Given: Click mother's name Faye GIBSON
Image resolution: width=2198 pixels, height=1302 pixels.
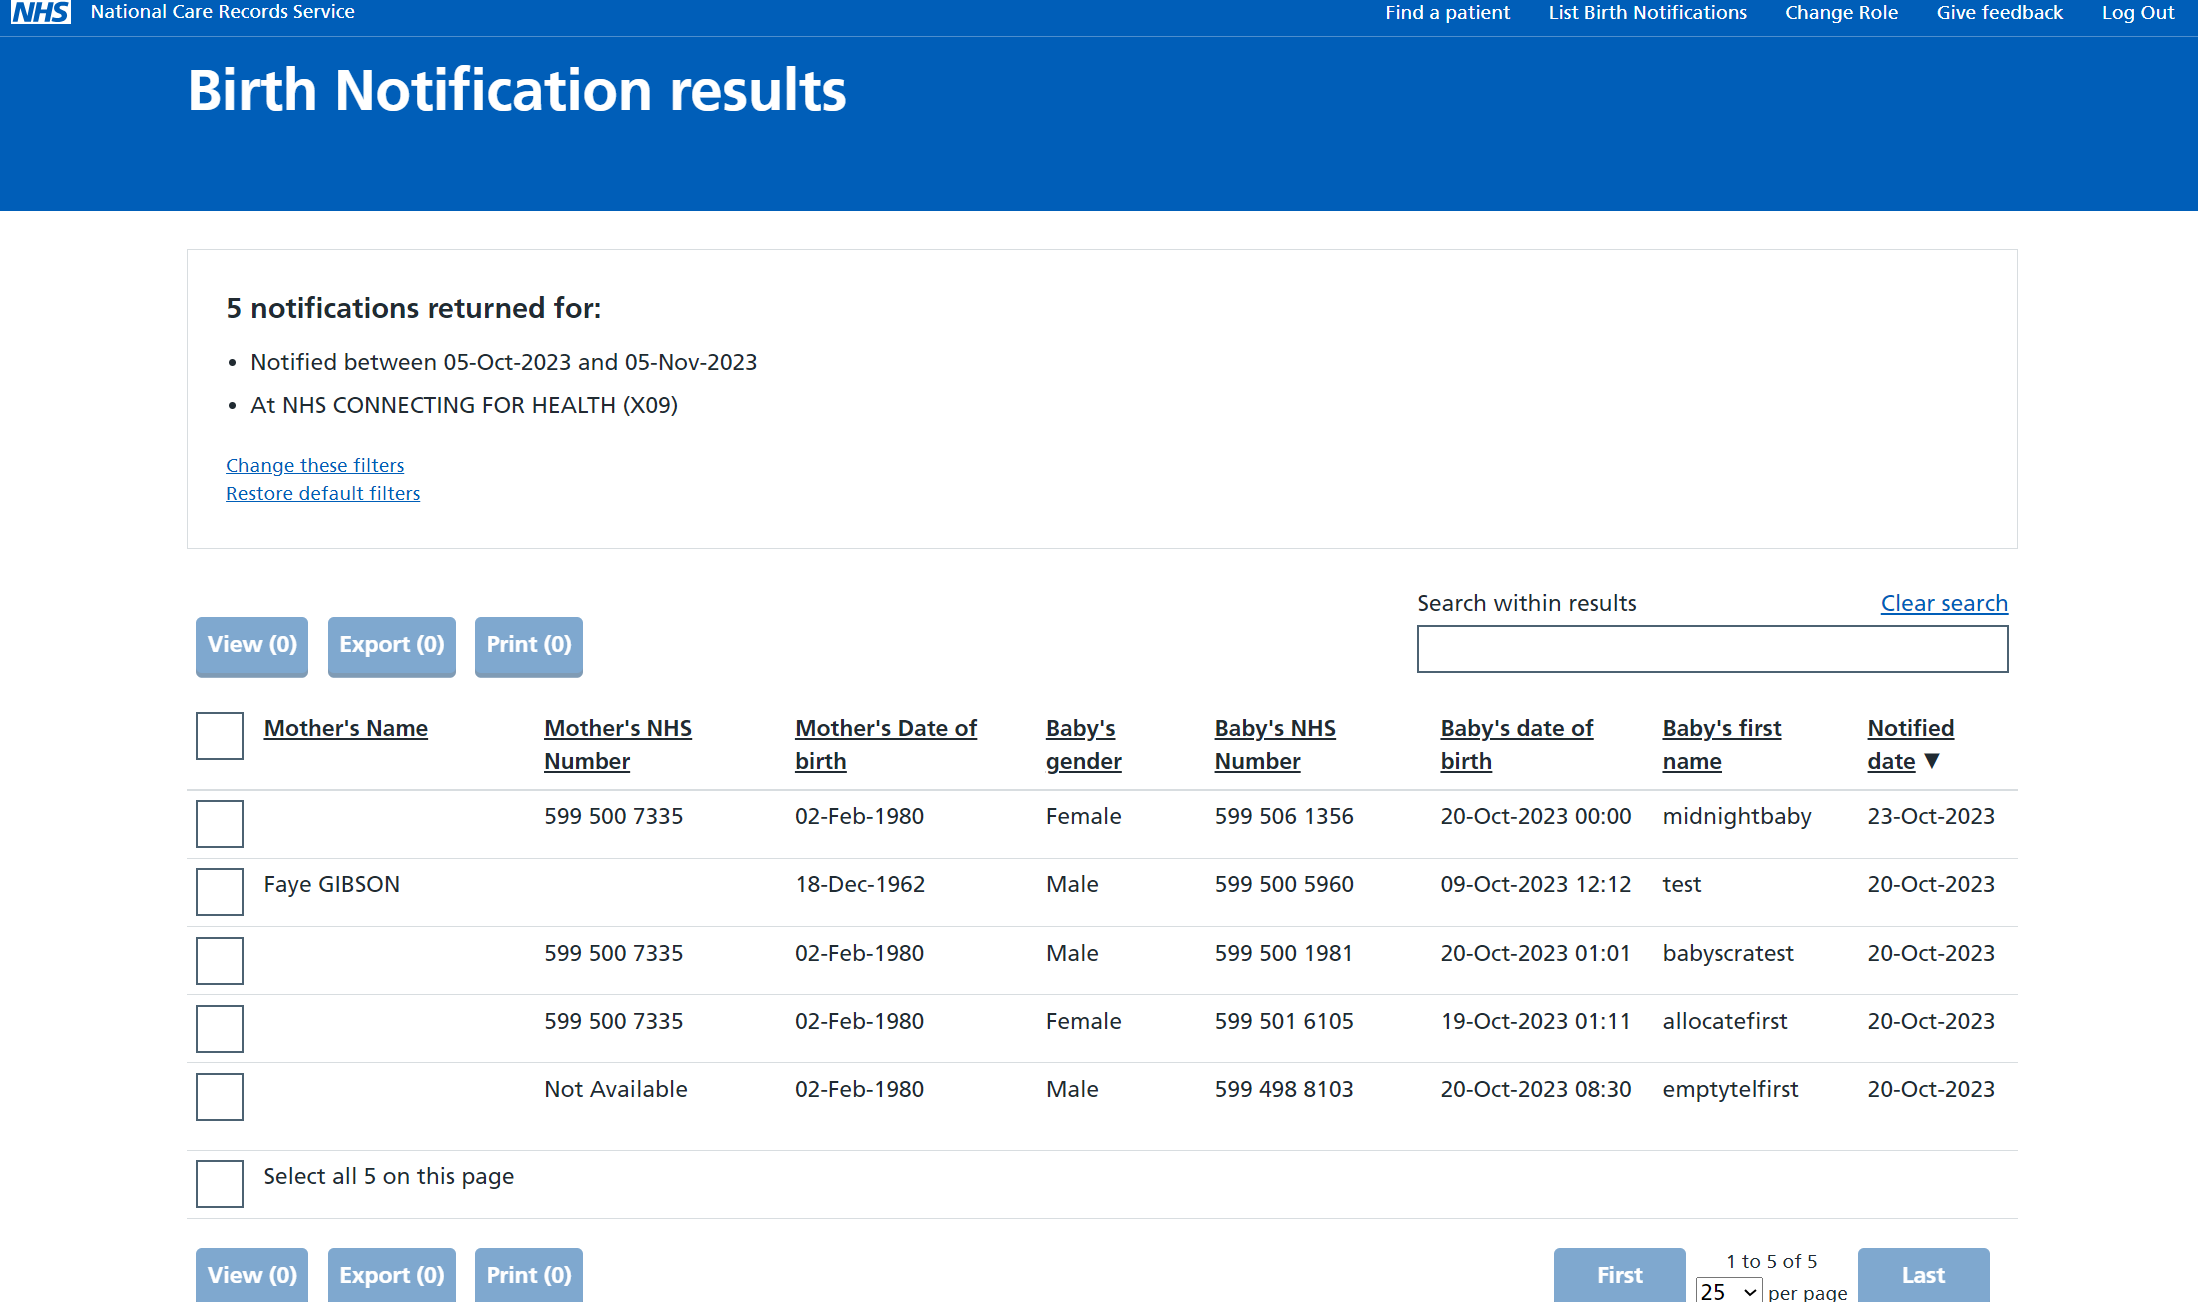Looking at the screenshot, I should click(332, 885).
